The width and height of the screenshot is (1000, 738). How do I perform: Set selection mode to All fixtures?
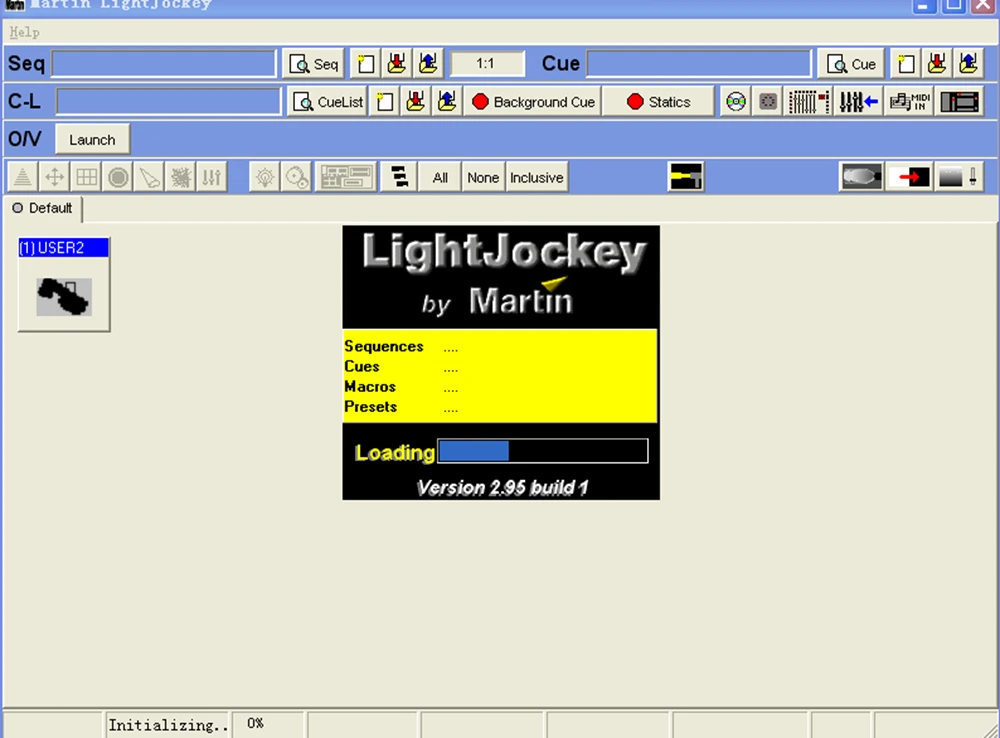click(440, 177)
